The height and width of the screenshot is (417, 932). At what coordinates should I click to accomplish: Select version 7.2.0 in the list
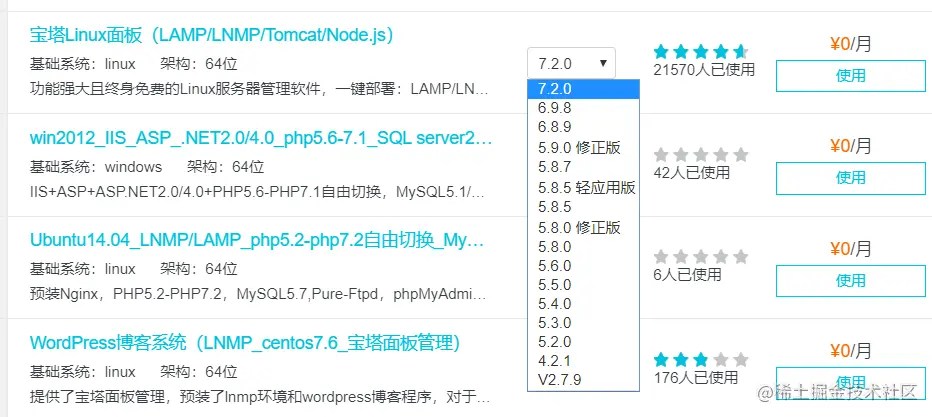coord(583,89)
